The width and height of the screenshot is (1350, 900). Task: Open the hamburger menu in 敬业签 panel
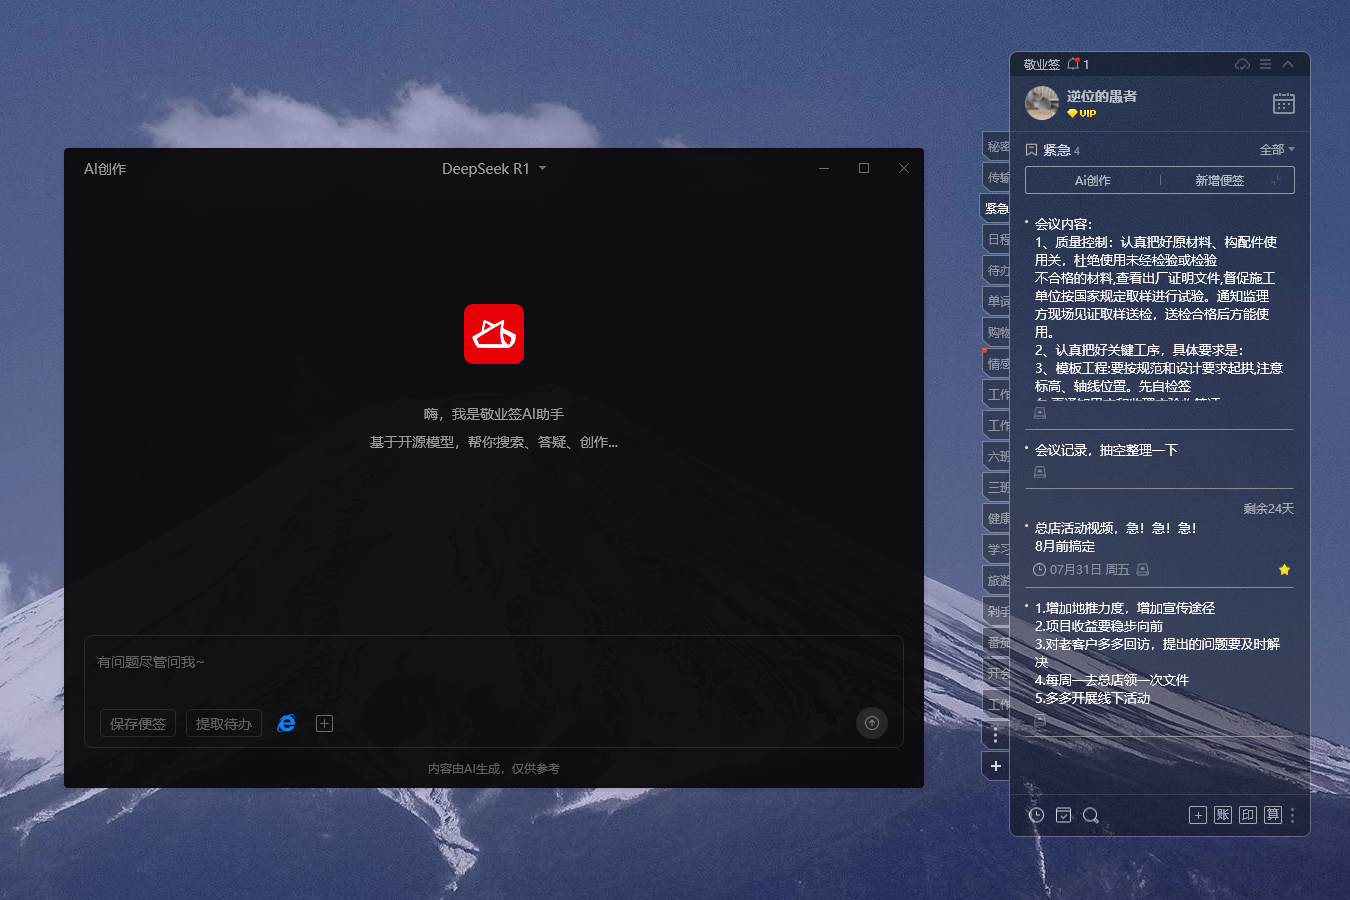pyautogui.click(x=1265, y=64)
